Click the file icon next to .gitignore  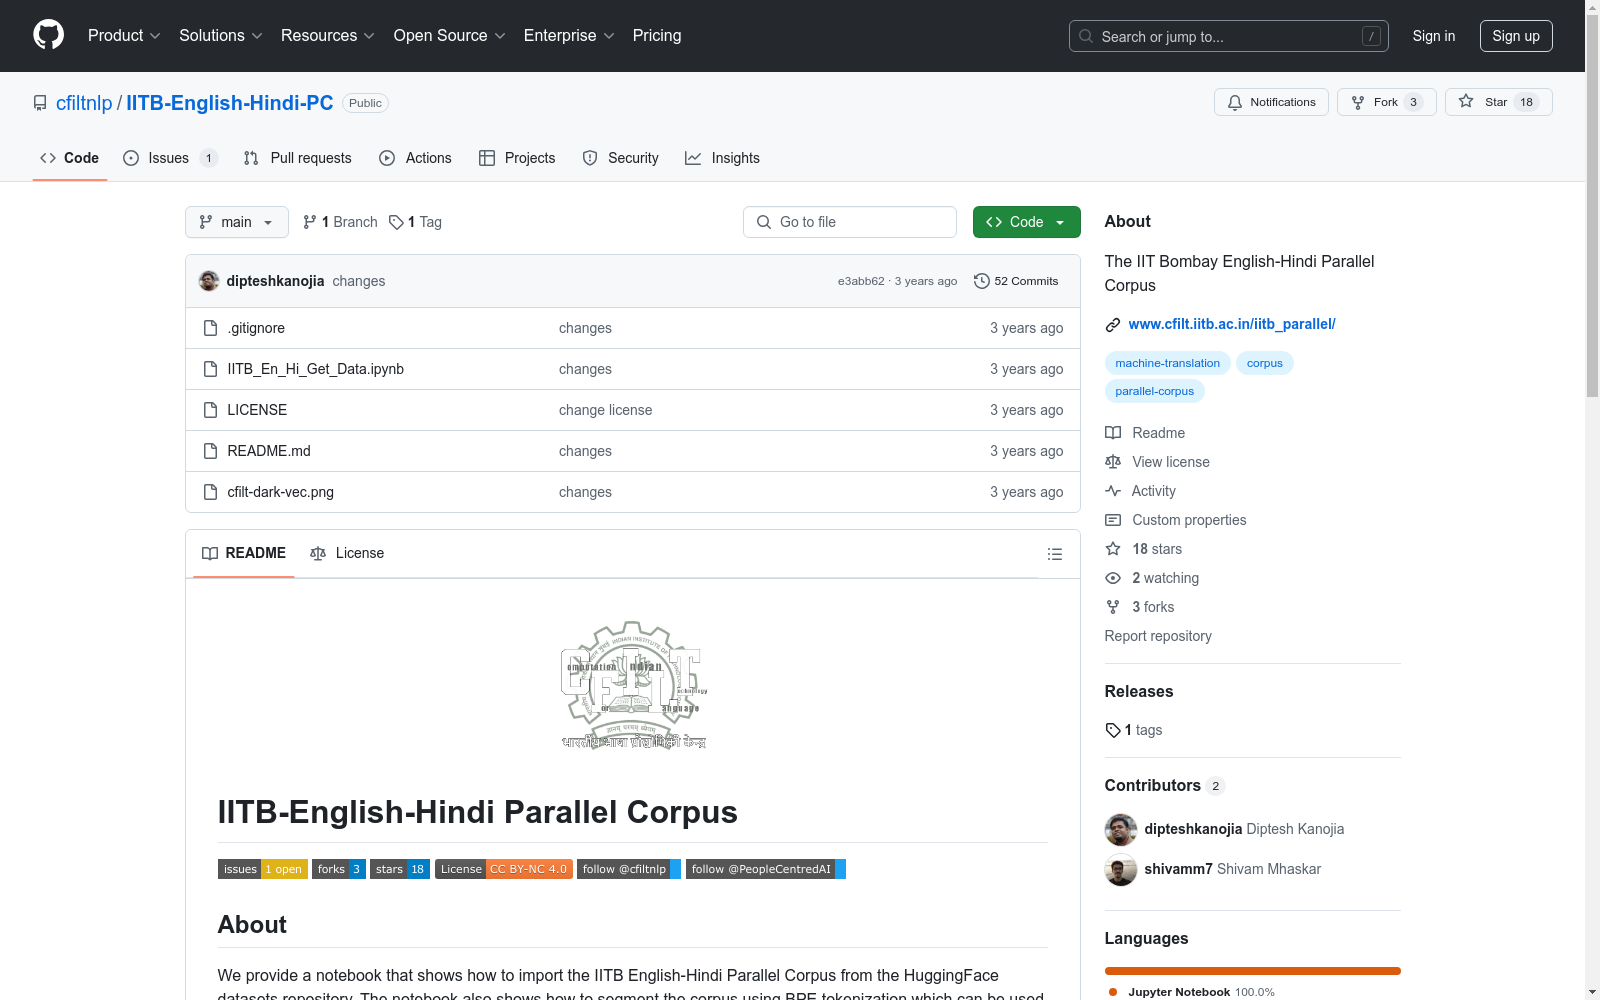click(x=210, y=328)
